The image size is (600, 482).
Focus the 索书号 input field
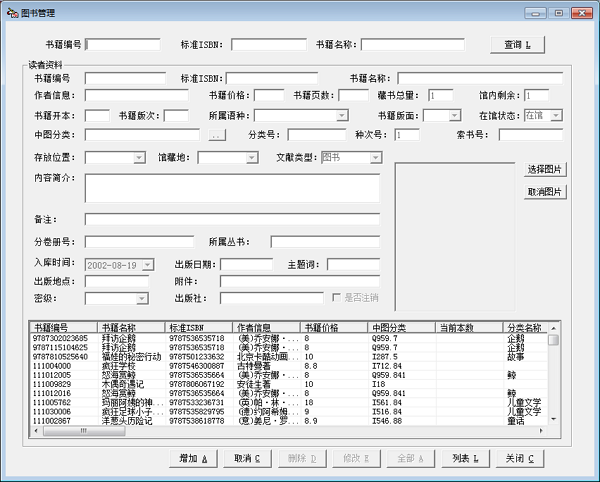coord(531,135)
